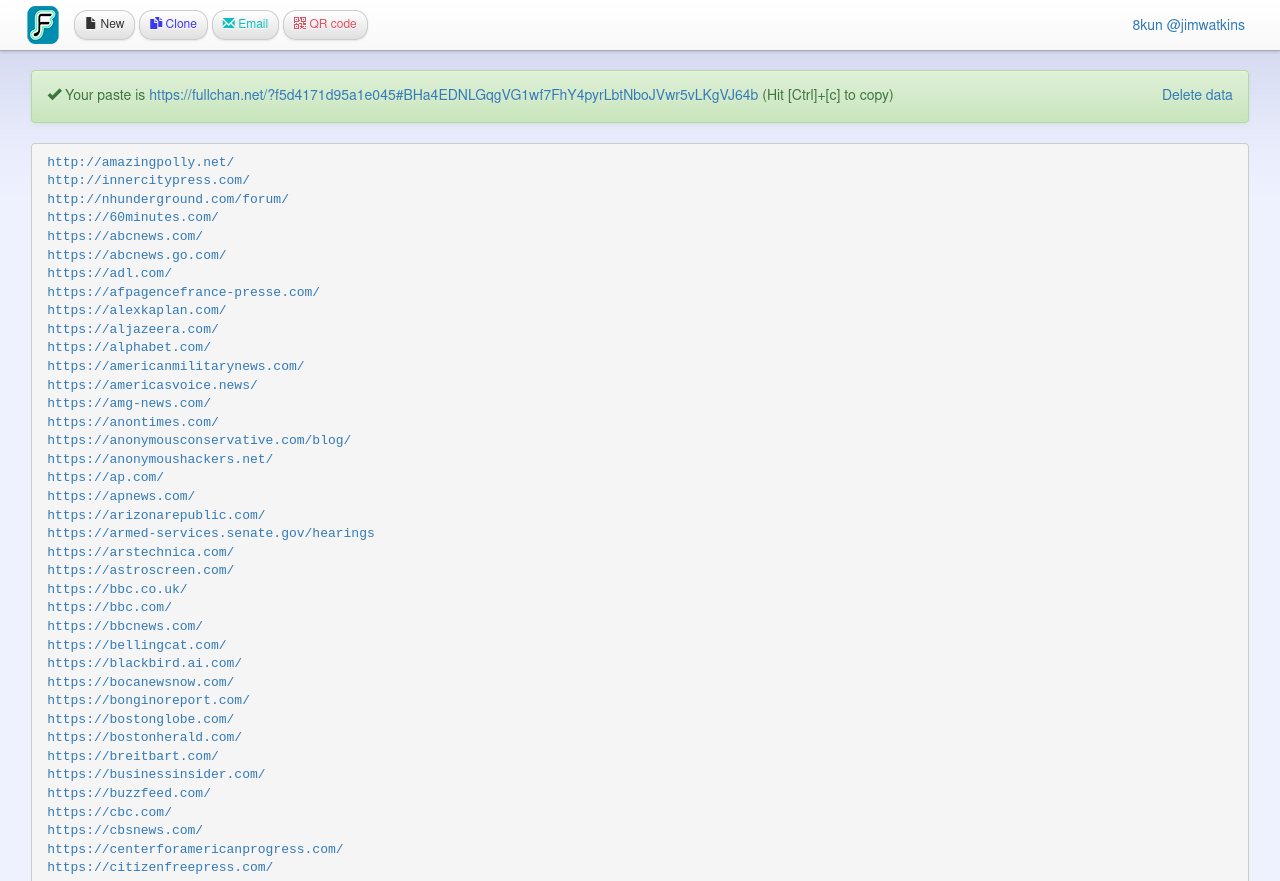Open the blackbird.ai.com link
Image resolution: width=1280 pixels, height=881 pixels.
pyautogui.click(x=145, y=663)
